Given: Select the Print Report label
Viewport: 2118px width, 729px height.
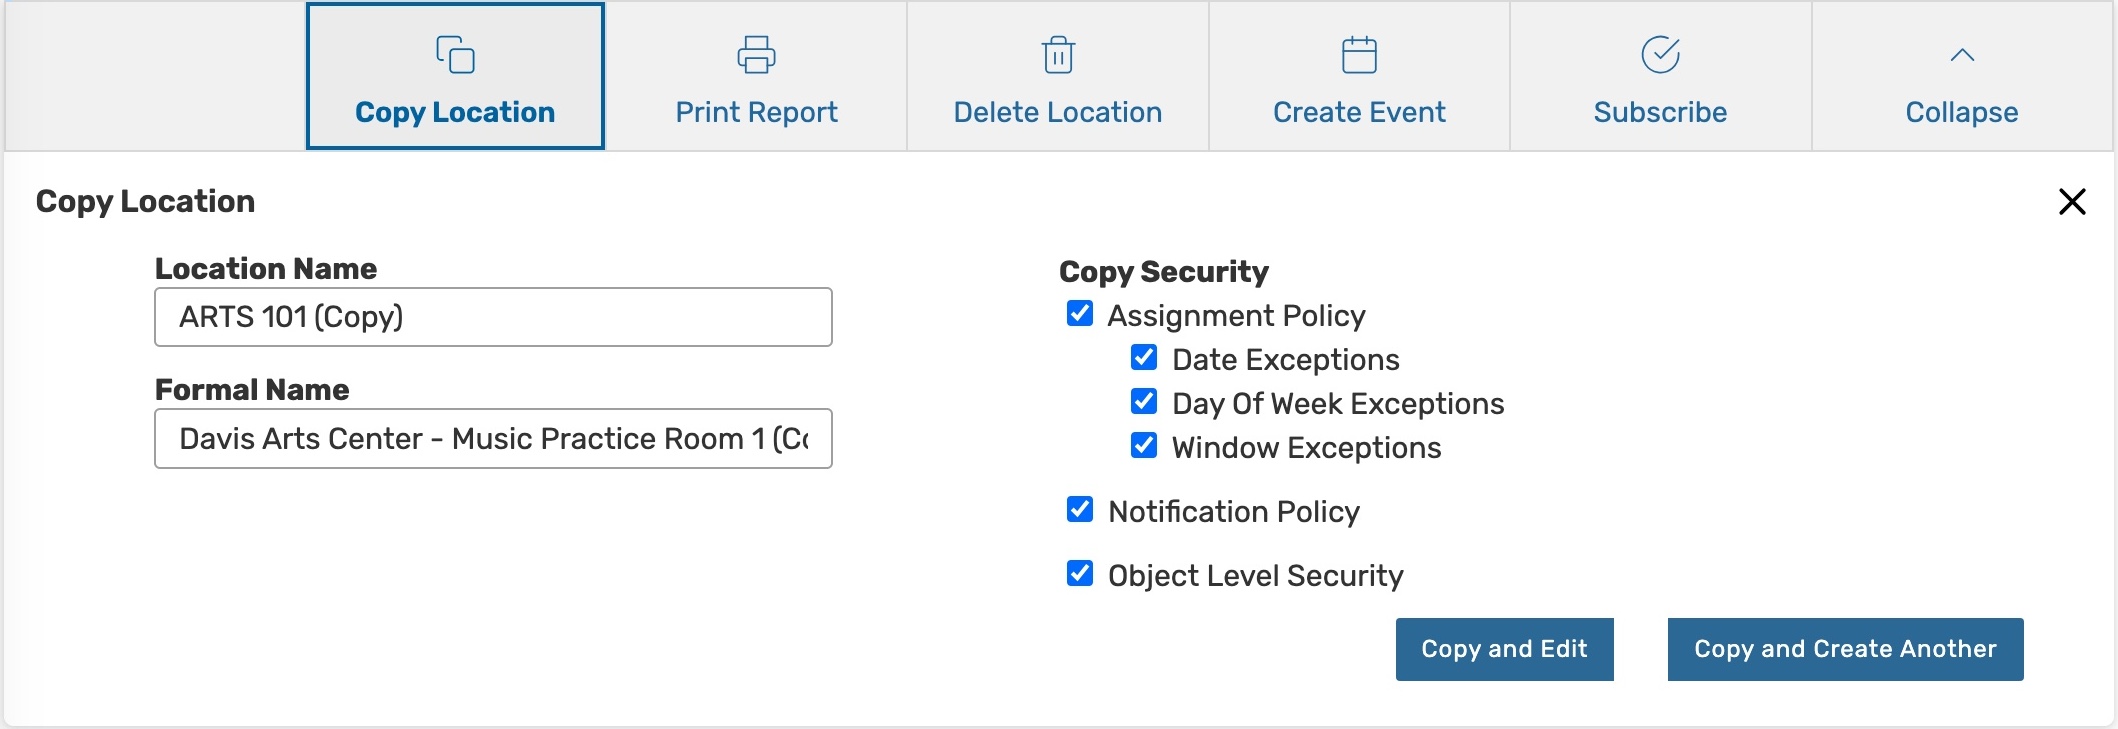Looking at the screenshot, I should (x=756, y=112).
